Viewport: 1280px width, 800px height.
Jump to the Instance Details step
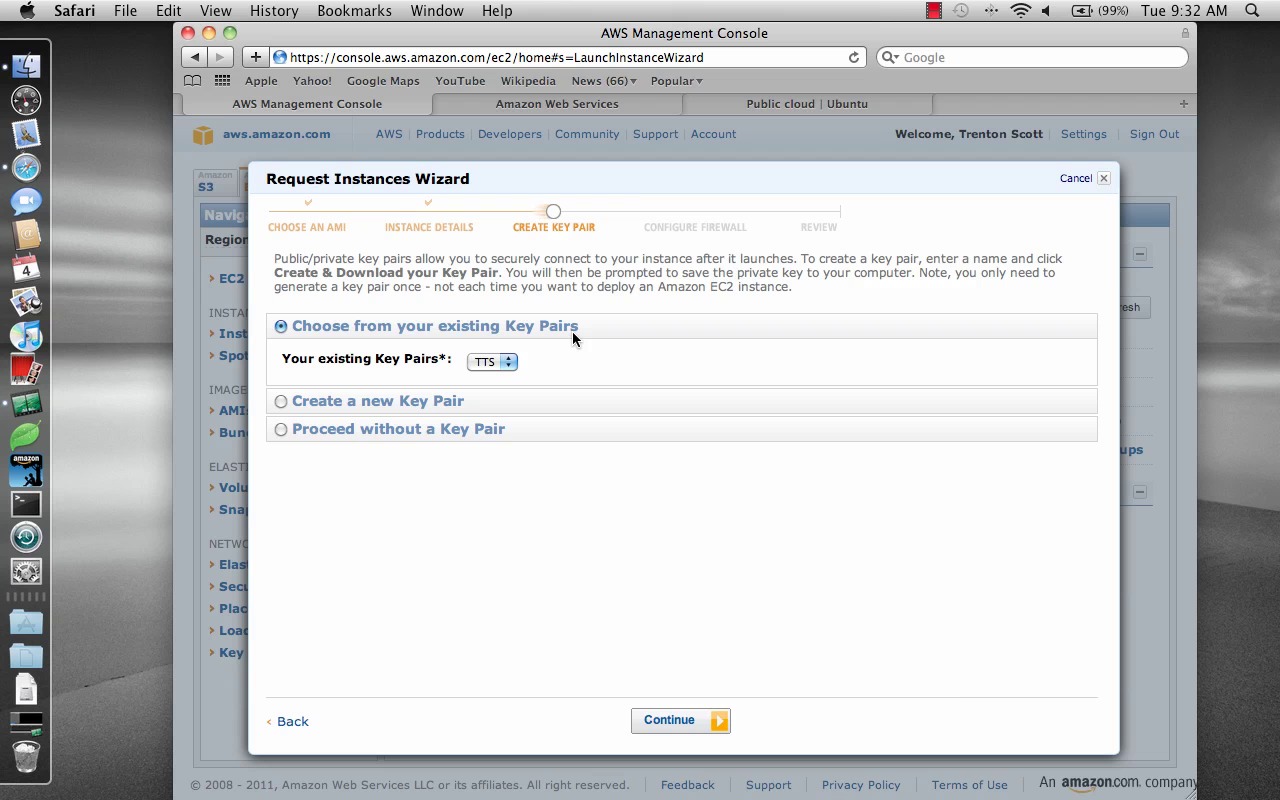tap(429, 227)
